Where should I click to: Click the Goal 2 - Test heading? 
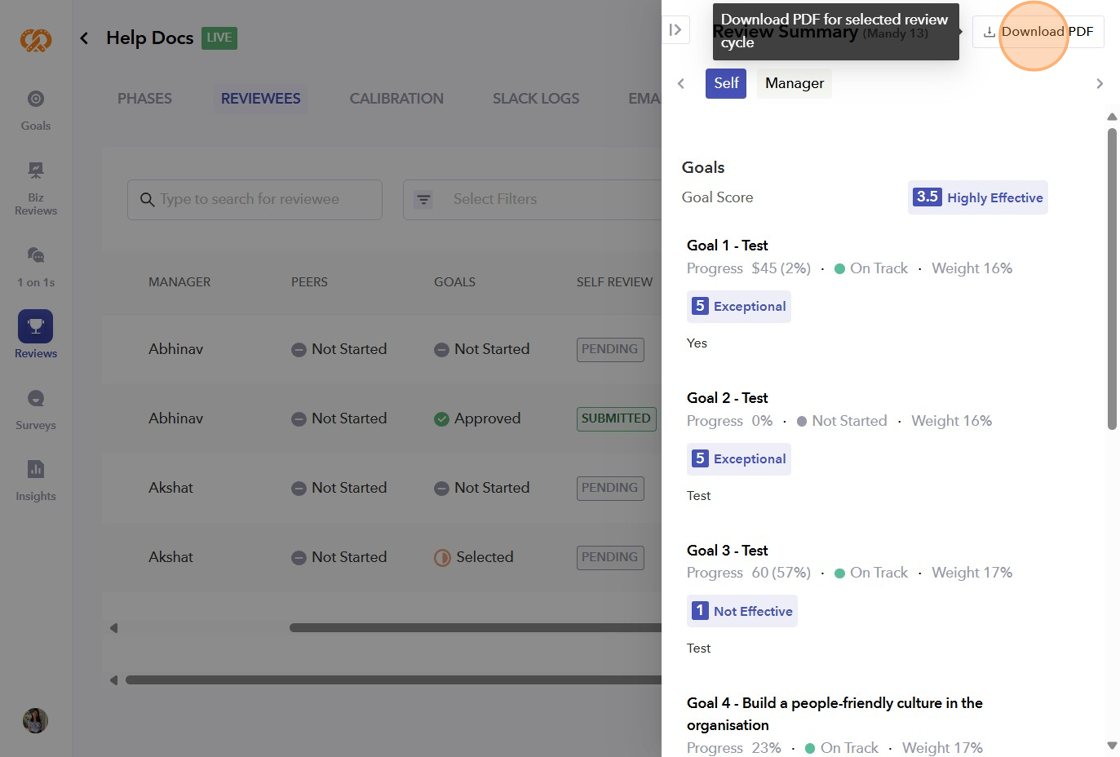point(727,398)
